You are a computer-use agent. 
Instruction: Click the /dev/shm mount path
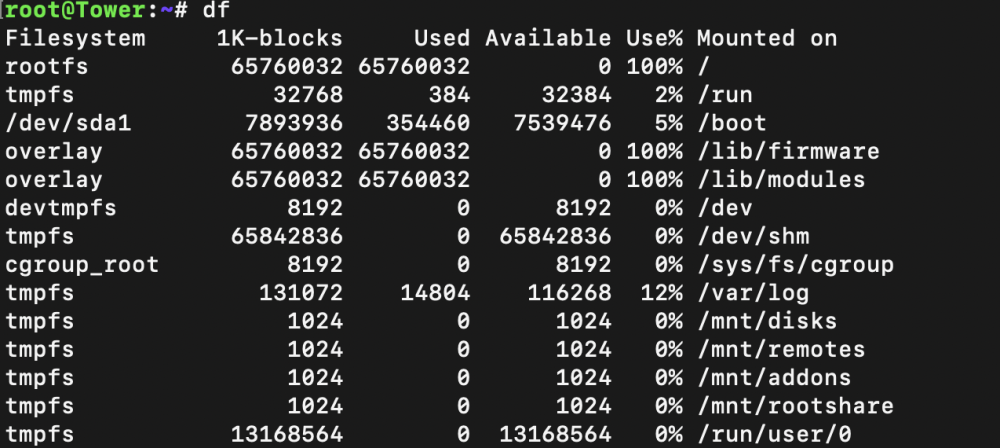coord(753,237)
